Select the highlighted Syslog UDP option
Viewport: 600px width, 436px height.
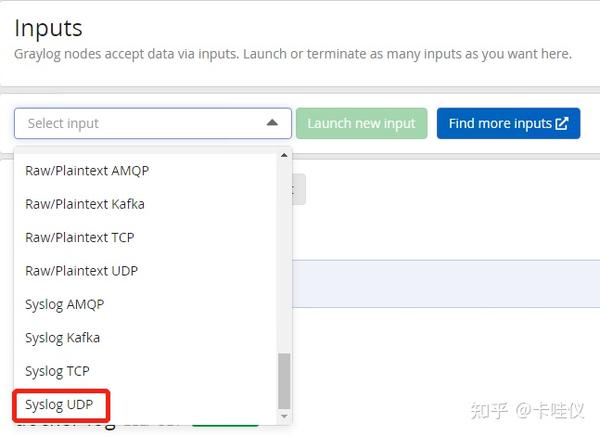61,405
